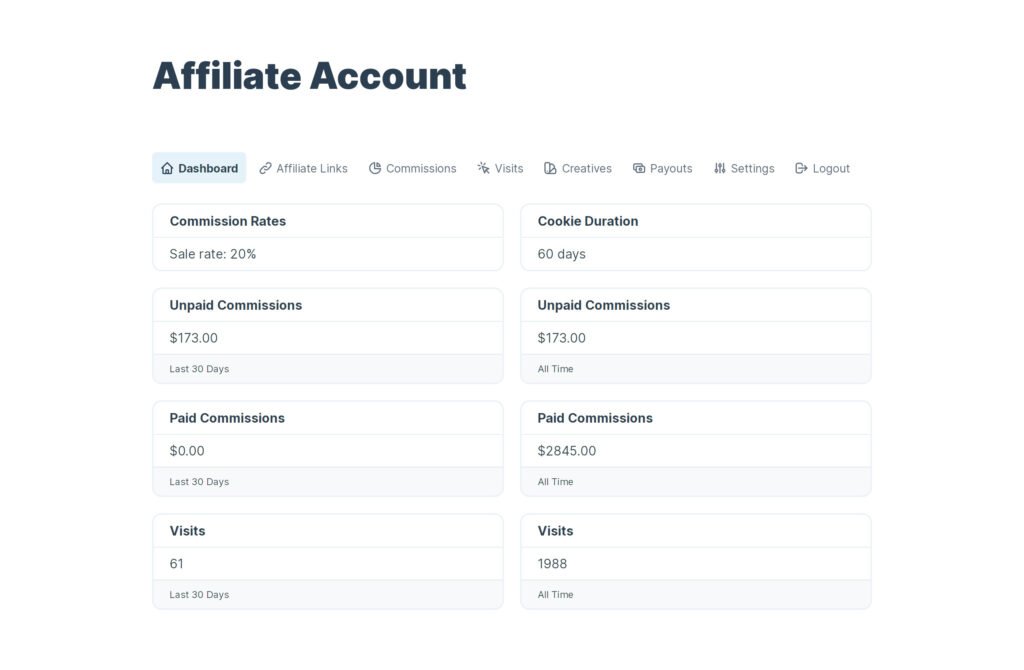Select $173.00 in All Time unpaid card

(x=562, y=338)
